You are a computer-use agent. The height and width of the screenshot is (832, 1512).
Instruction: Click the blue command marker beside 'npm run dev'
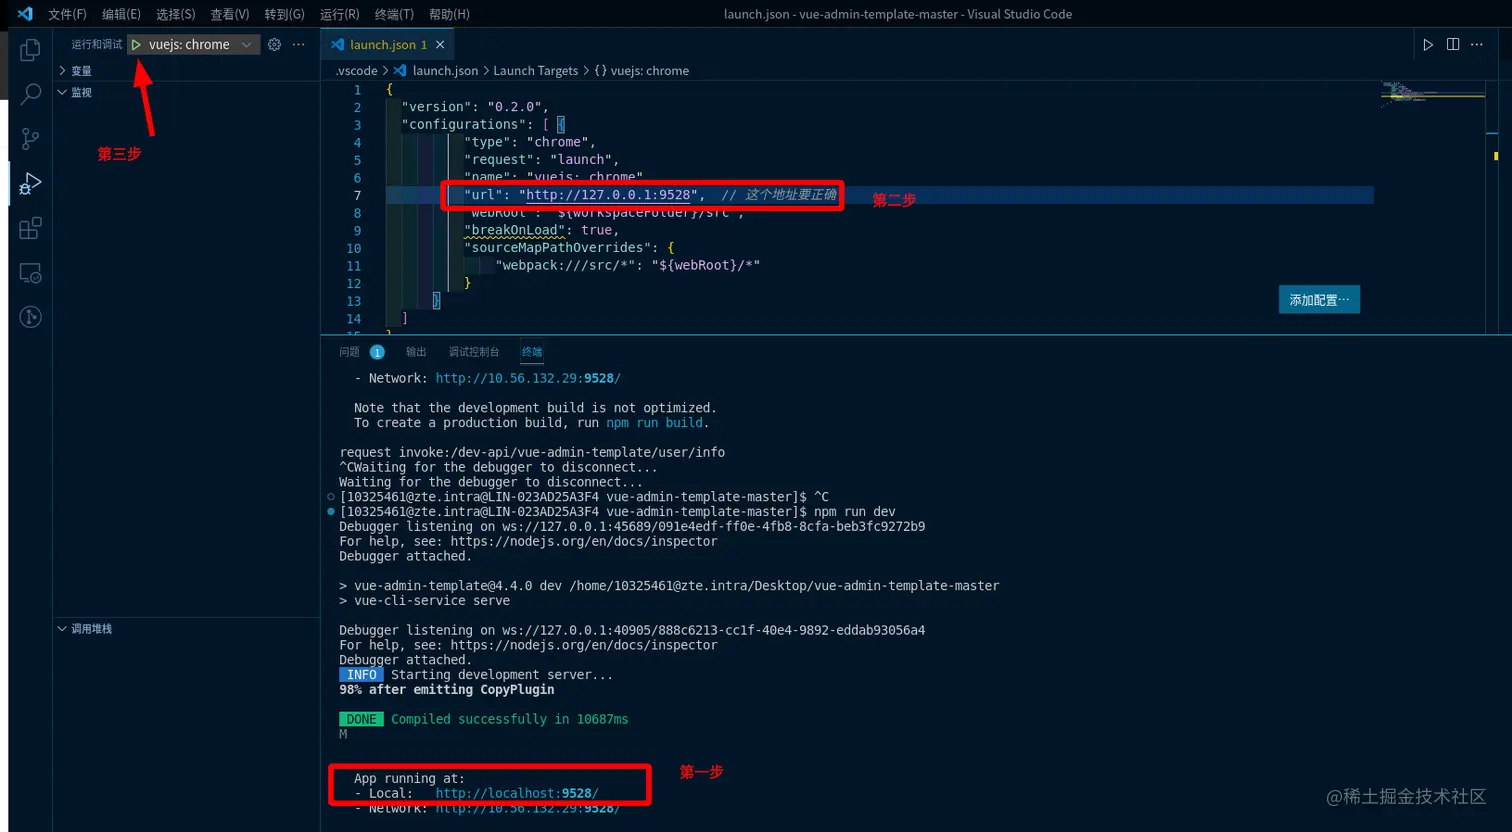pyautogui.click(x=331, y=512)
